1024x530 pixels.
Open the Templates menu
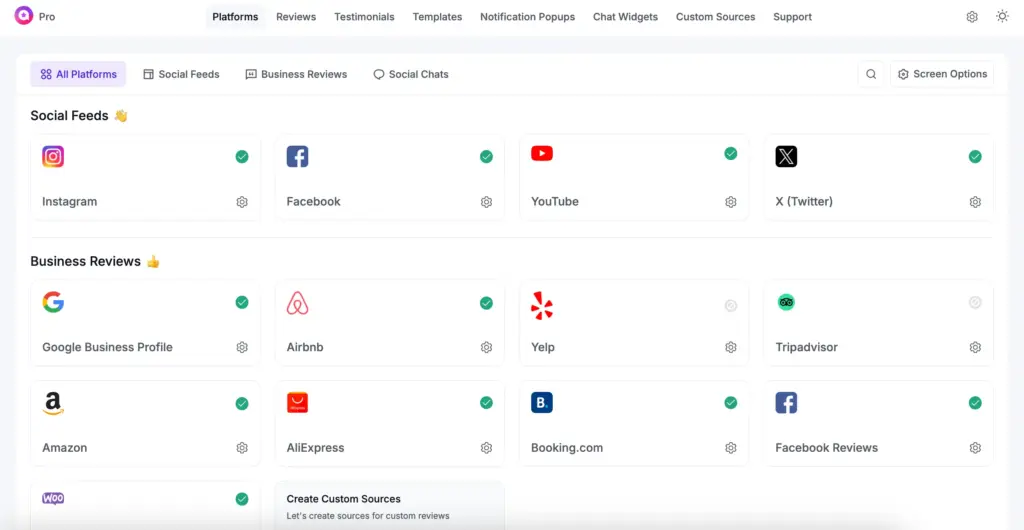click(x=438, y=17)
